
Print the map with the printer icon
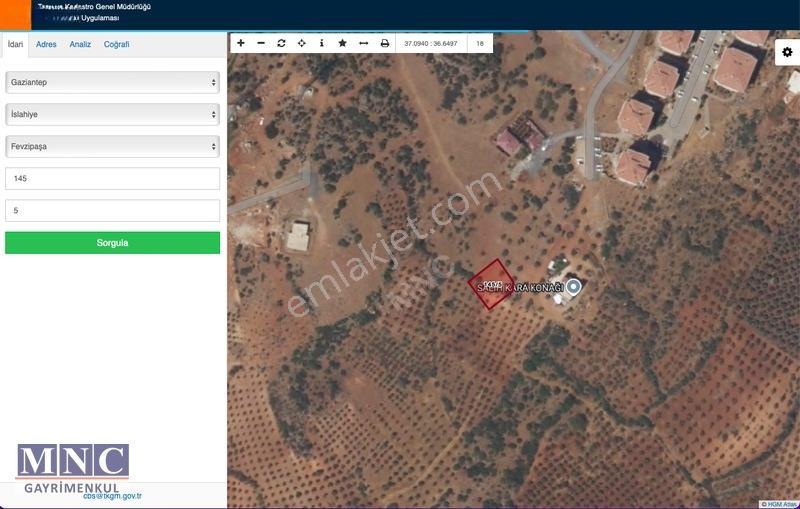tap(385, 43)
